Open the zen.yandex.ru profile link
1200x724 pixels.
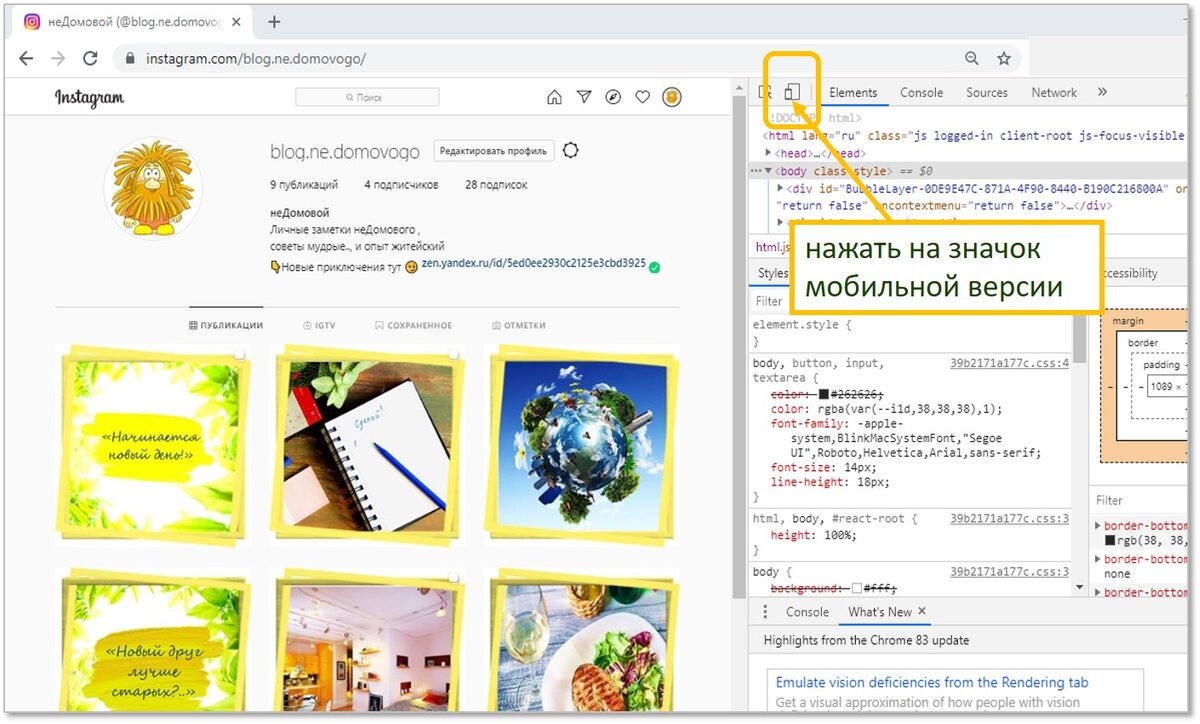point(534,265)
